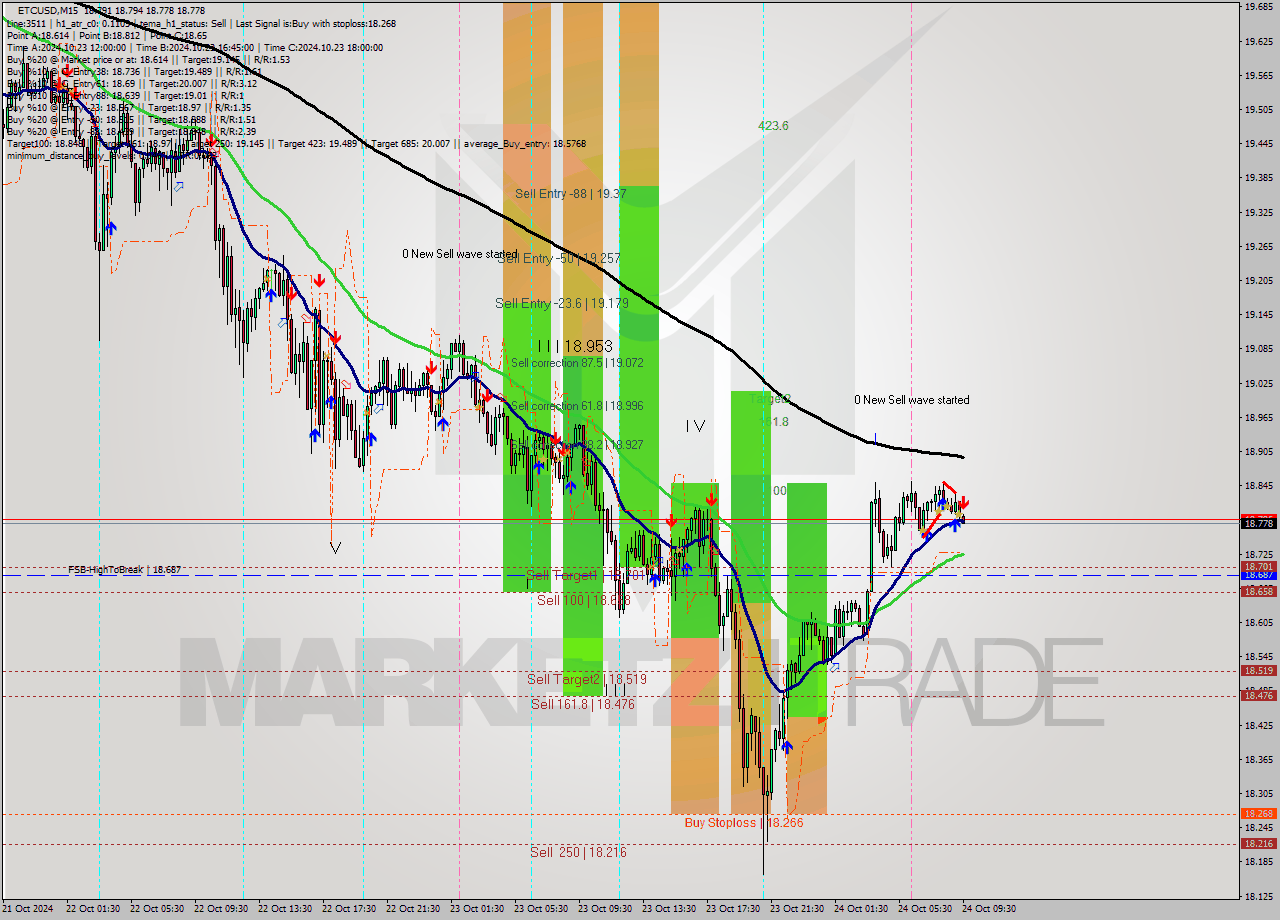Click the red 18.519 price tag
Screen dimensions: 1280x920
(1258, 671)
